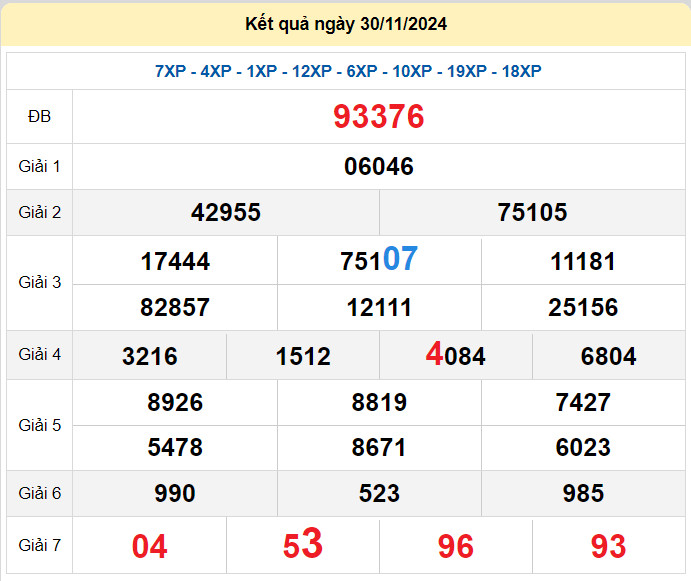Click the Giải 6 number 990

[175, 493]
